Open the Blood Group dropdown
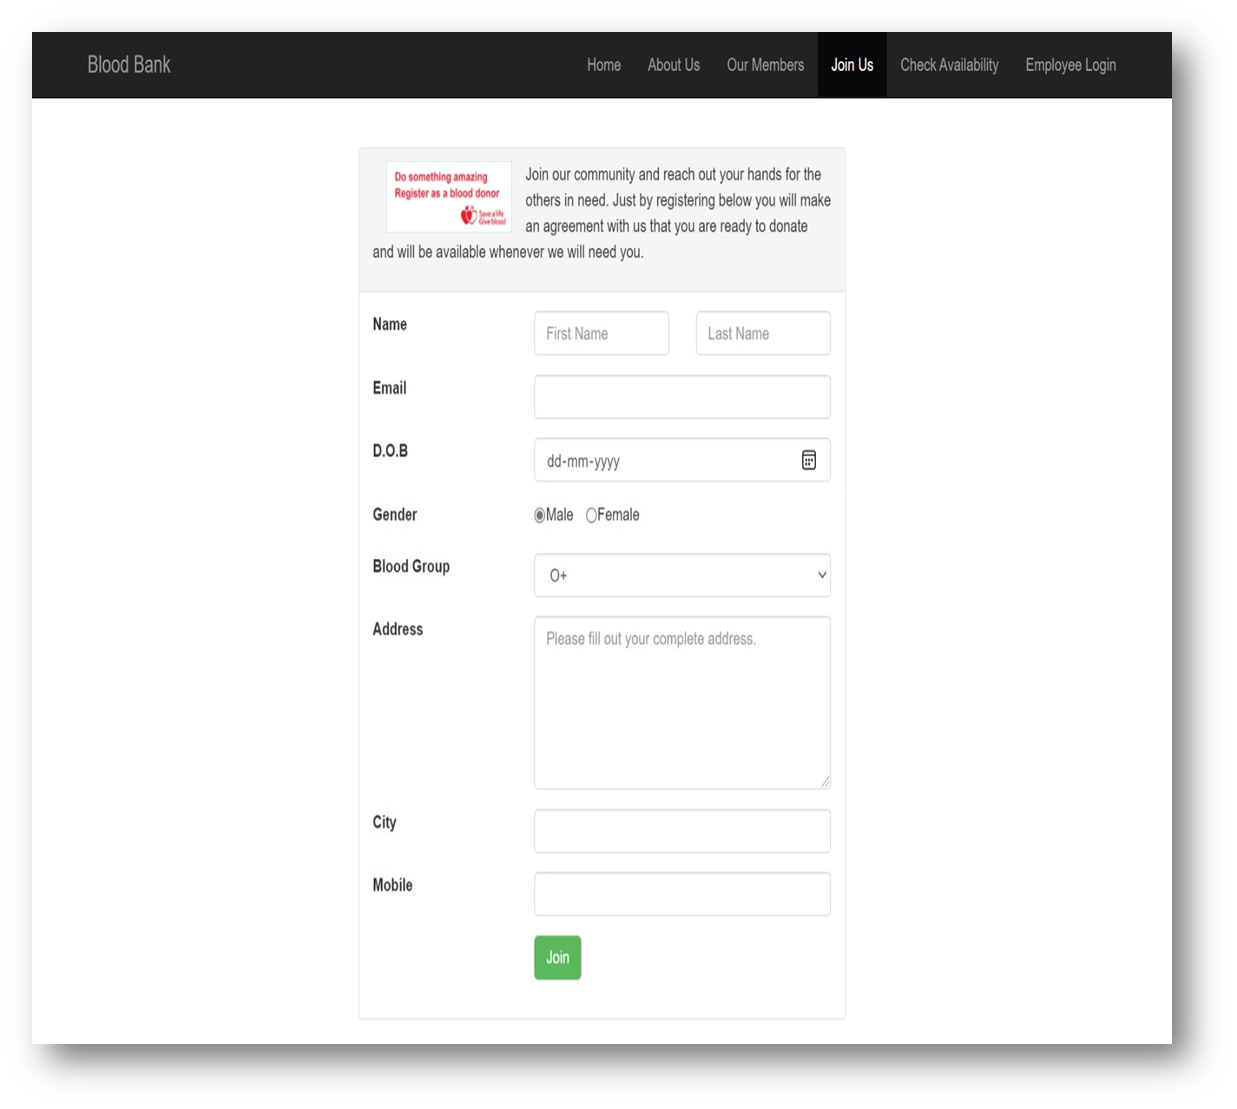1237x1109 pixels. [x=682, y=575]
